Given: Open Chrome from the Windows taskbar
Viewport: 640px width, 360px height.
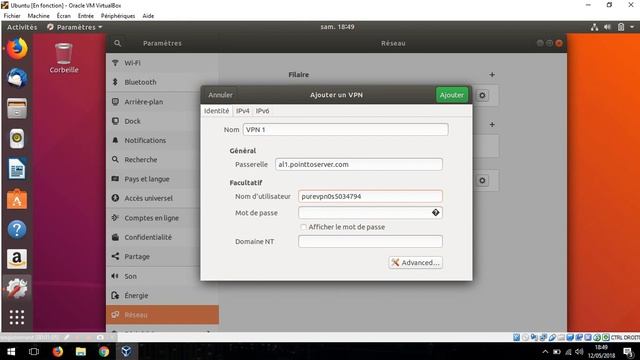Looking at the screenshot, I should click(104, 351).
